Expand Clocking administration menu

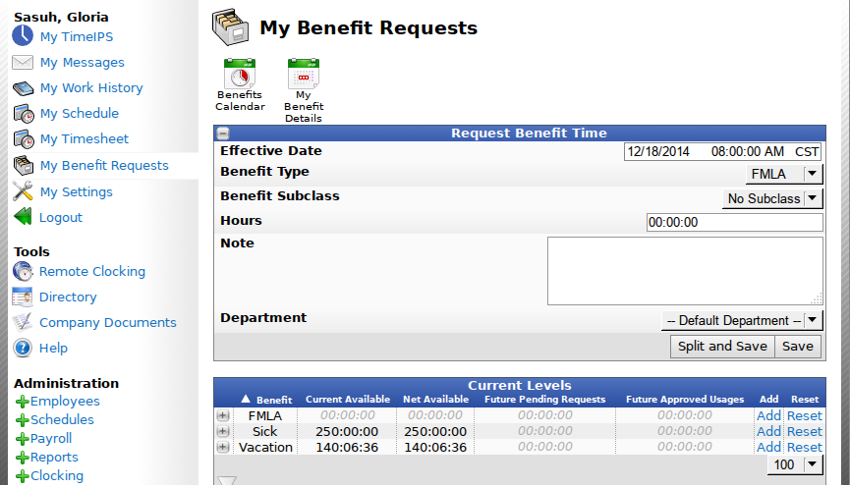[x=57, y=476]
